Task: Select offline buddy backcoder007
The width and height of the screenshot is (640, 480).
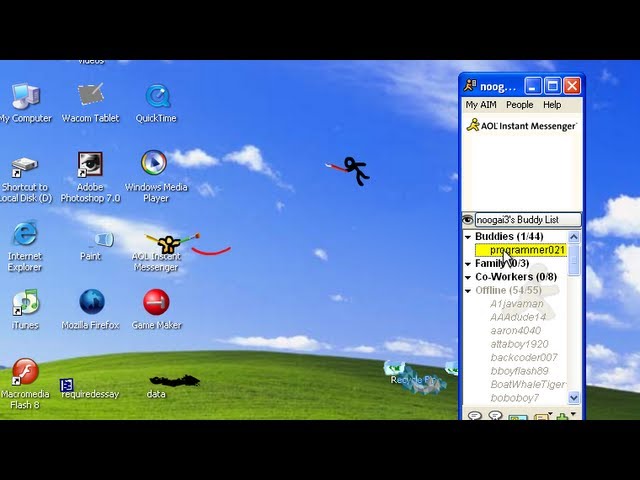Action: (x=524, y=358)
